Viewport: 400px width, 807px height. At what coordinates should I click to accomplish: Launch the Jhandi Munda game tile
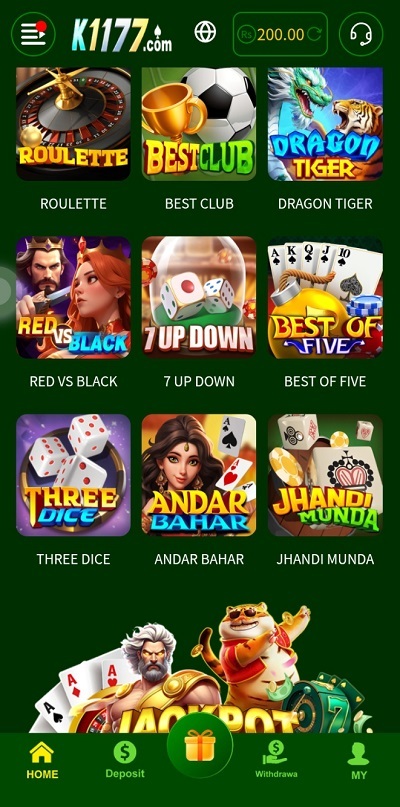(325, 475)
